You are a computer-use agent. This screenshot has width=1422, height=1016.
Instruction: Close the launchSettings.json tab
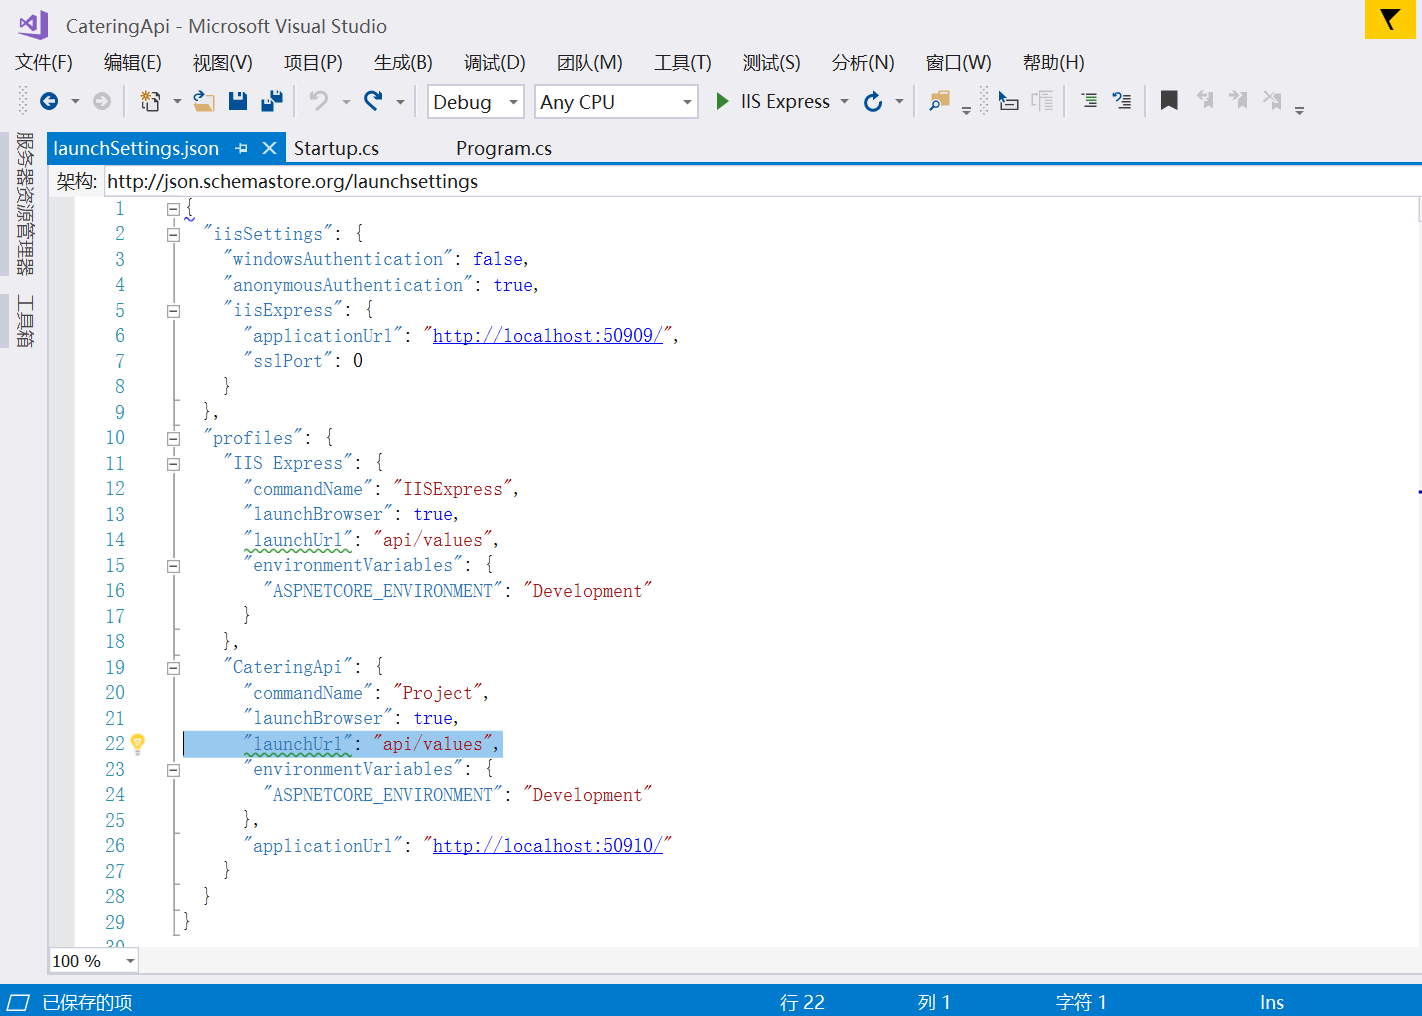click(x=269, y=148)
